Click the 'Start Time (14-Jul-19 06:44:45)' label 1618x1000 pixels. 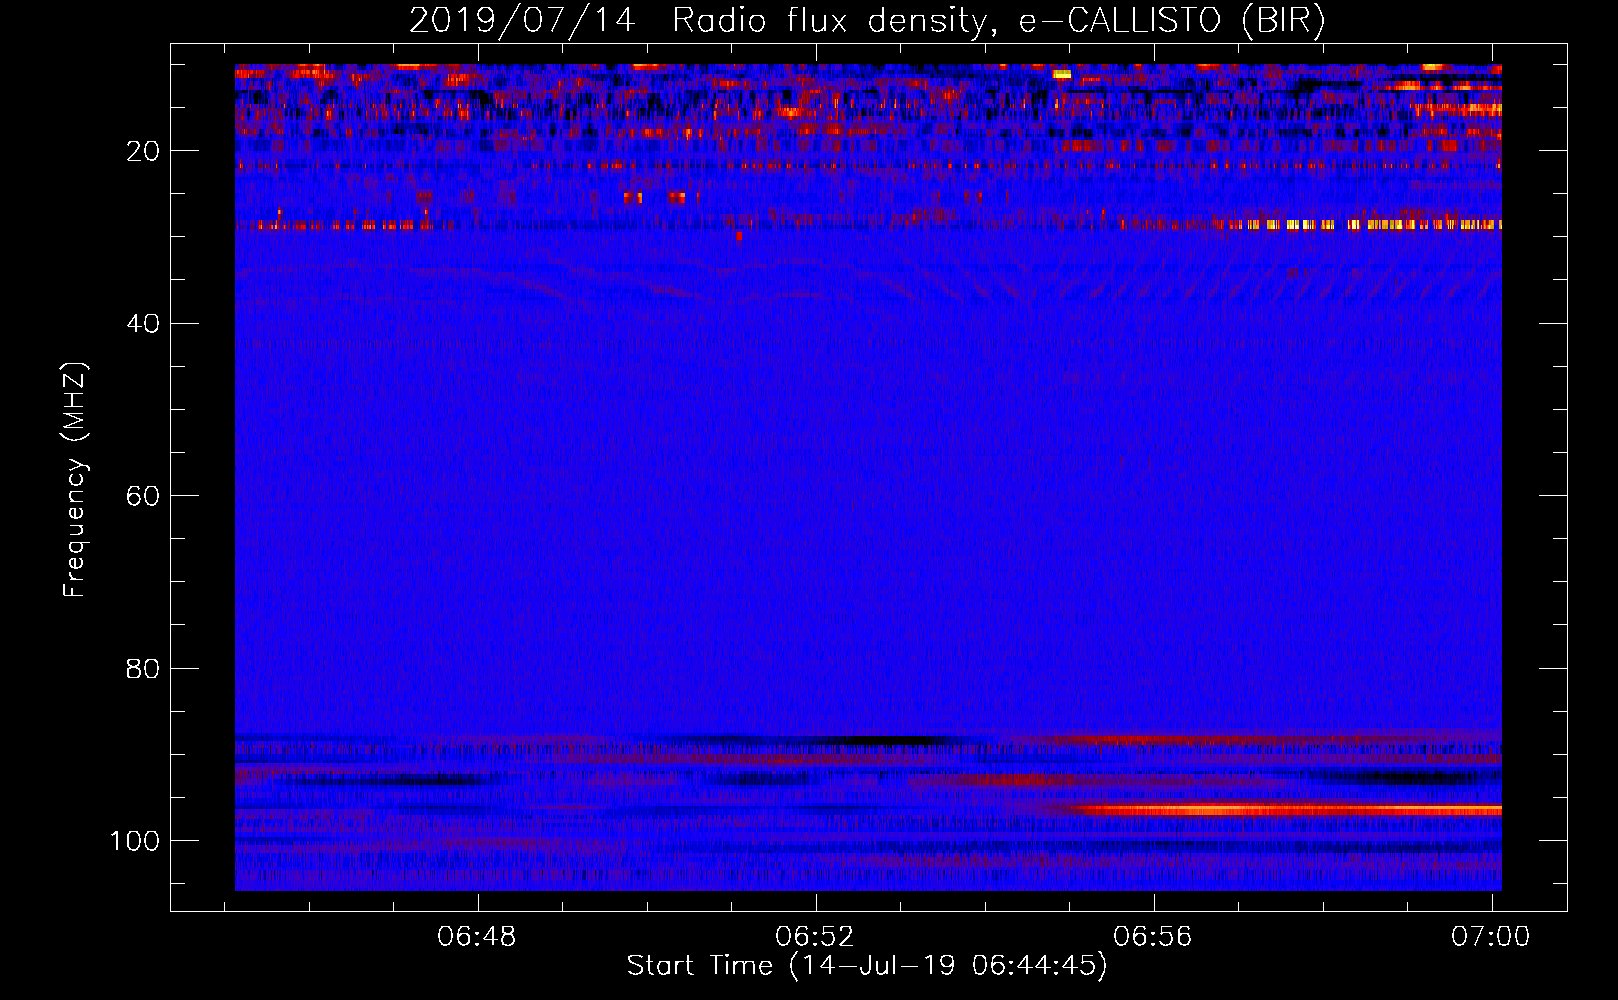pyautogui.click(x=867, y=966)
